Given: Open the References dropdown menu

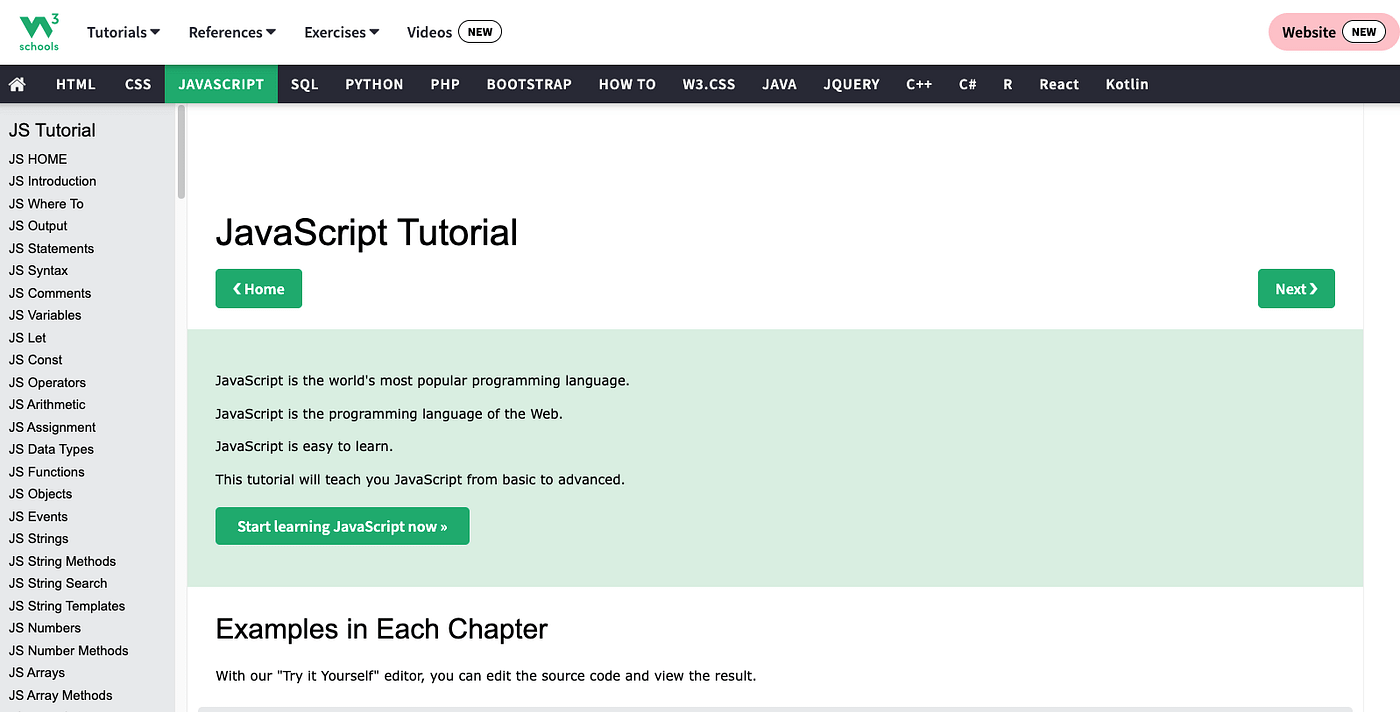Looking at the screenshot, I should coord(232,32).
